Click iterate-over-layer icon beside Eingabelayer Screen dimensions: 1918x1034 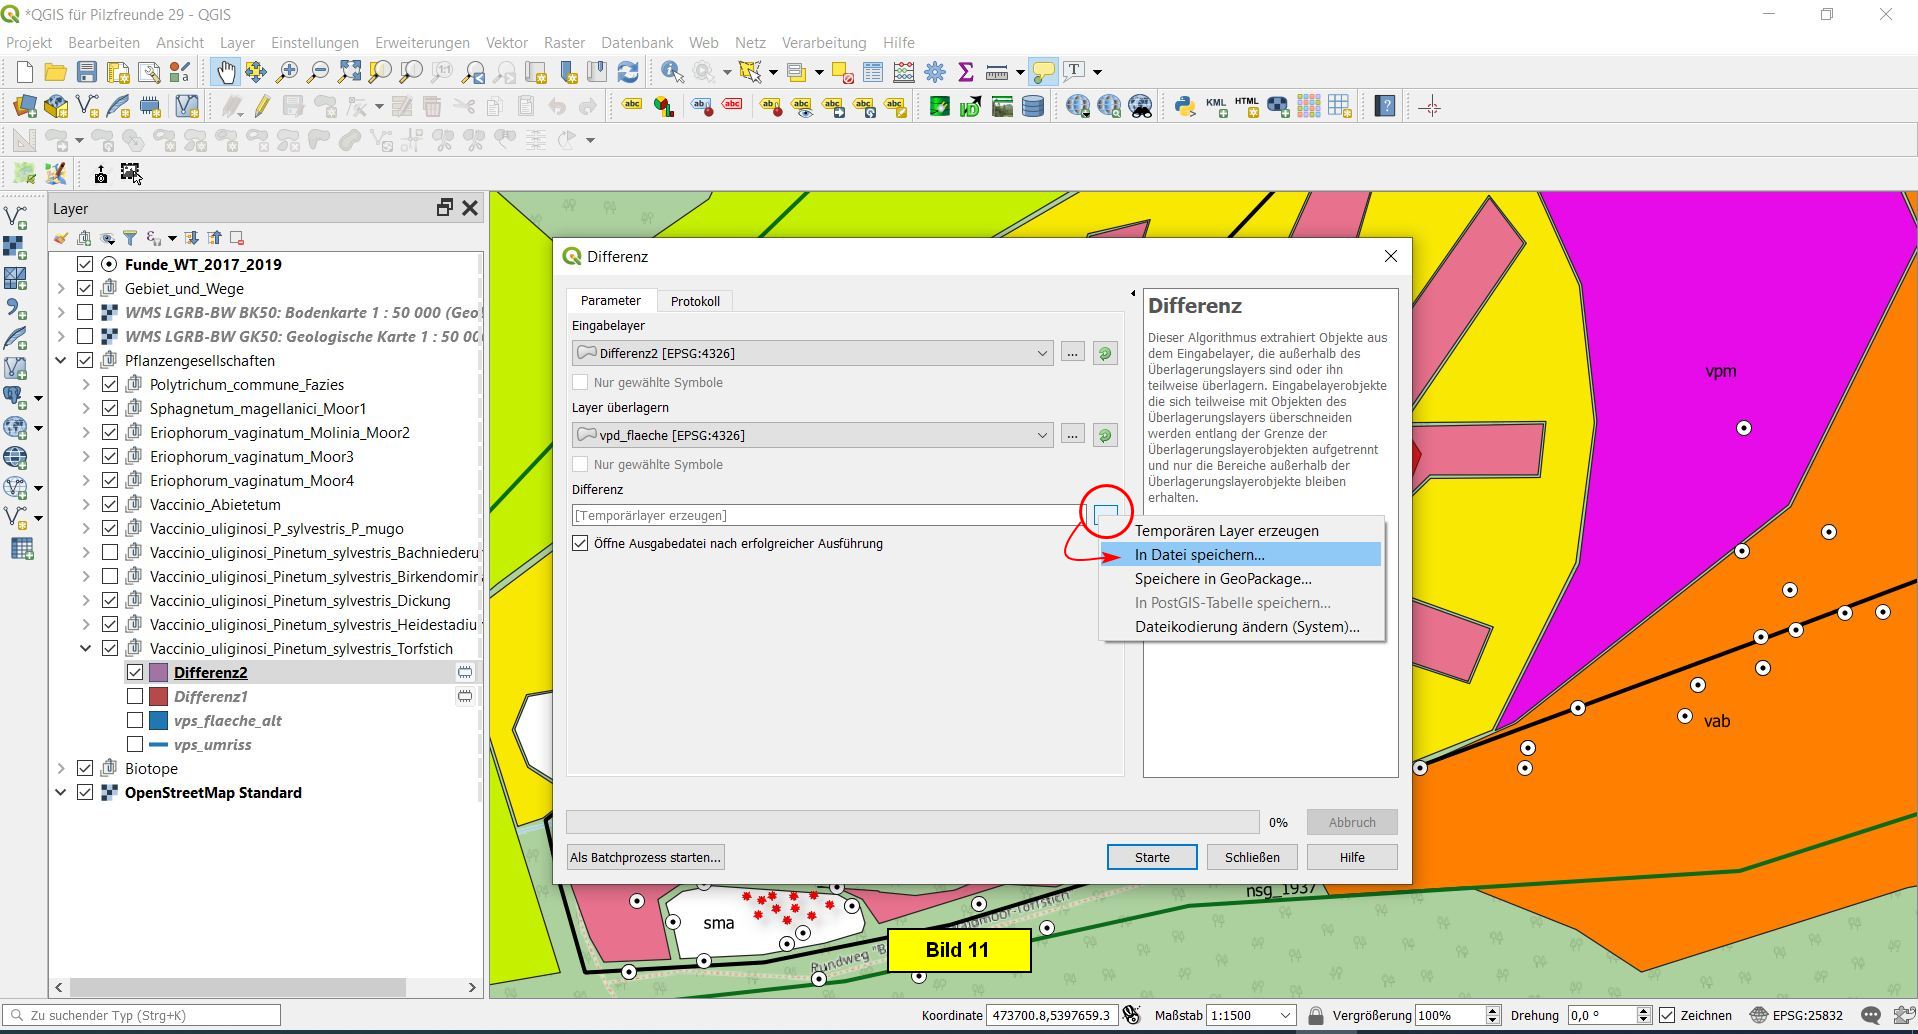click(1105, 353)
